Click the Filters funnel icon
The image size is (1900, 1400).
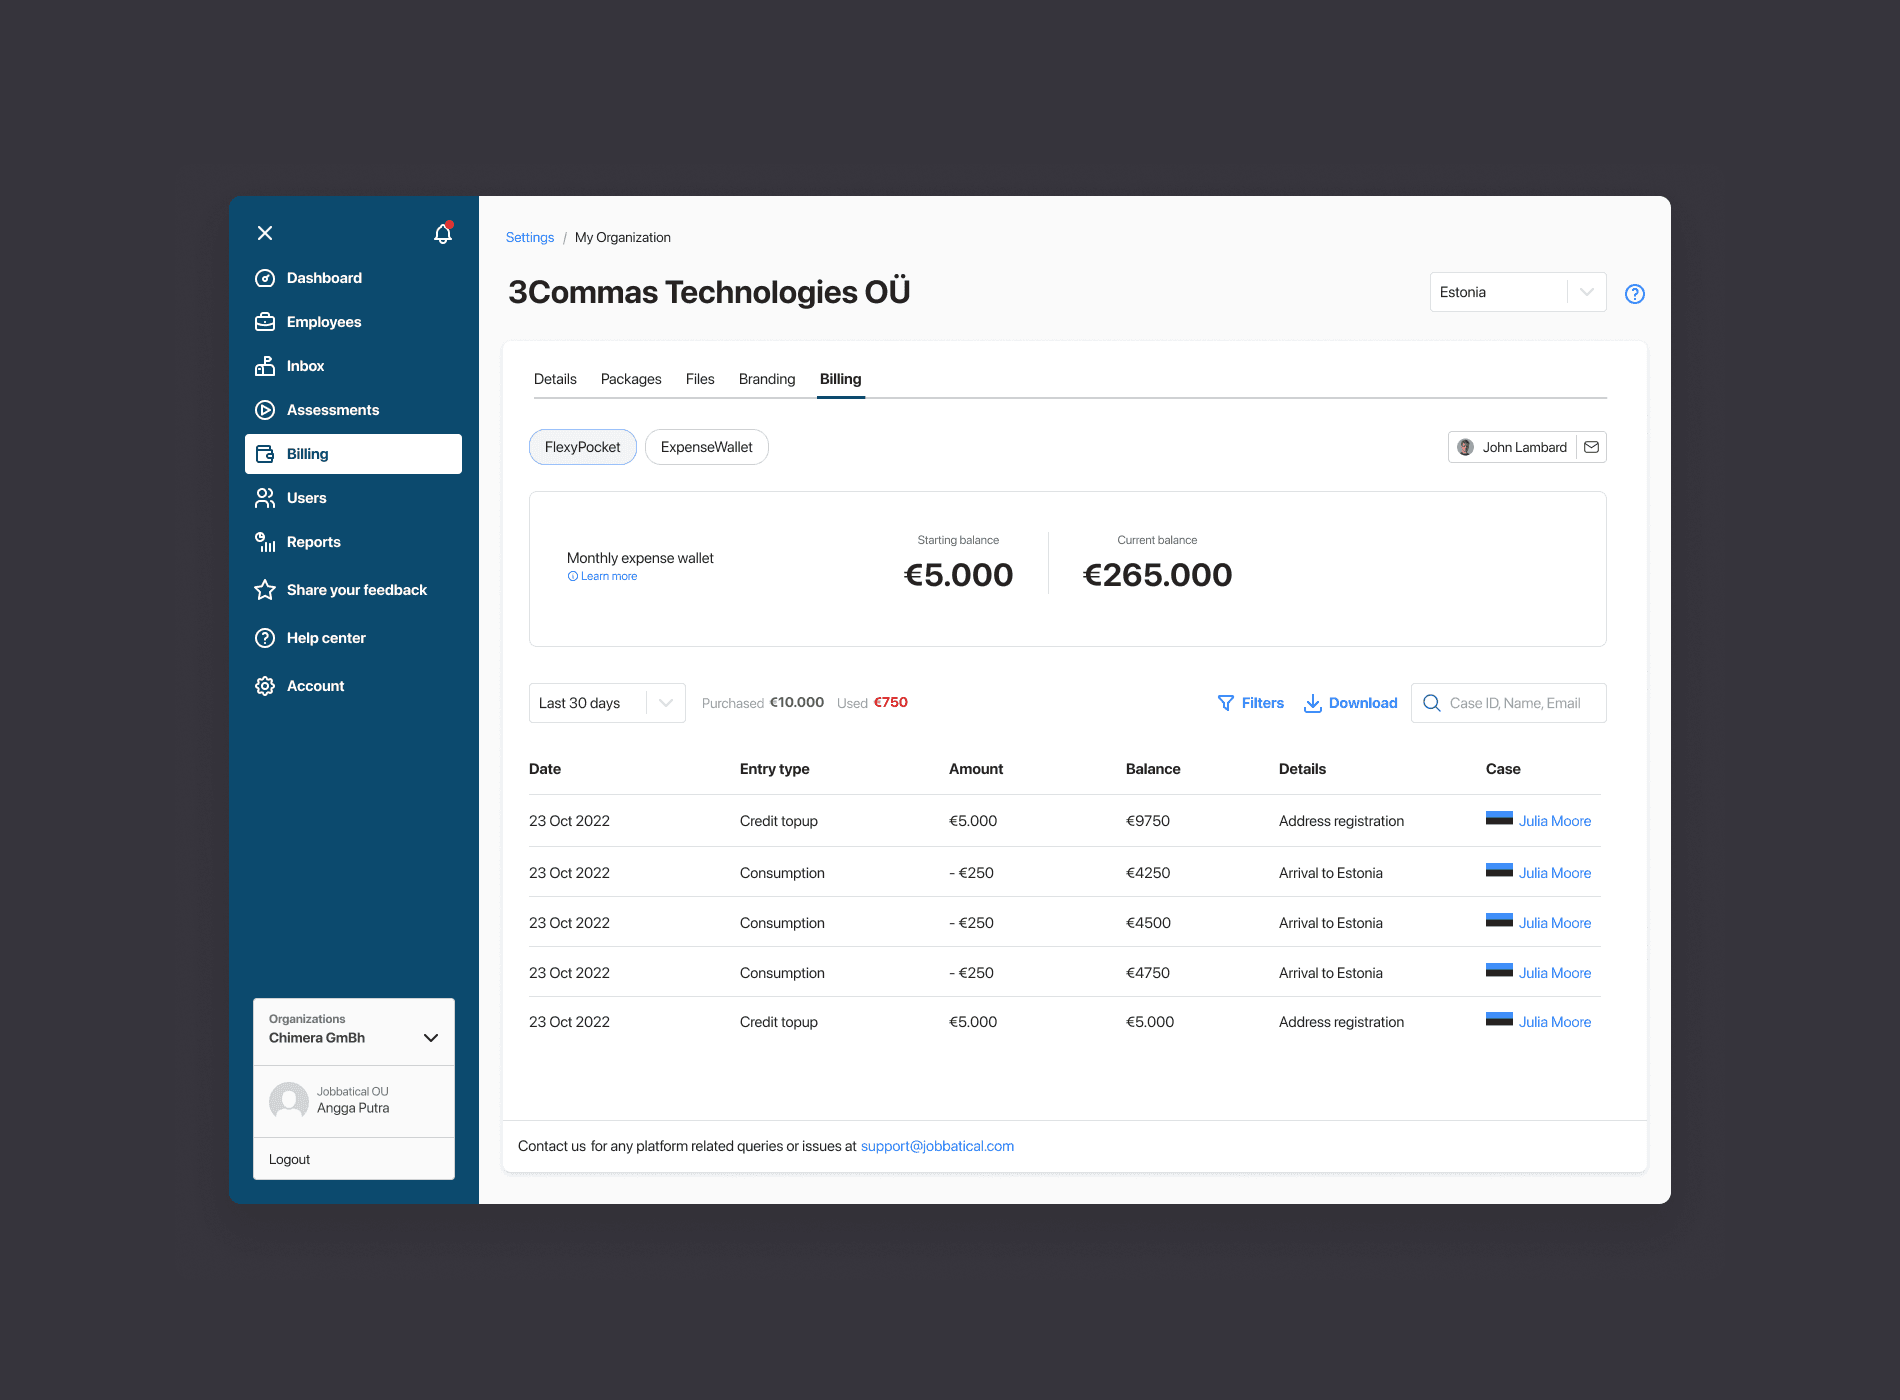pos(1226,703)
